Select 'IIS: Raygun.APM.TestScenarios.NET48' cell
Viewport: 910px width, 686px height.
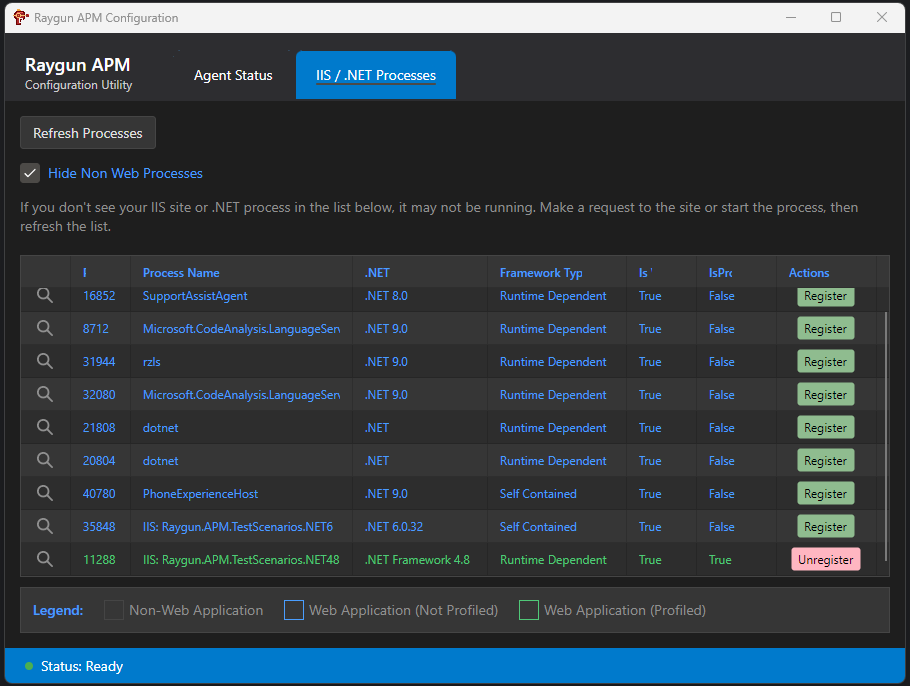pos(241,559)
